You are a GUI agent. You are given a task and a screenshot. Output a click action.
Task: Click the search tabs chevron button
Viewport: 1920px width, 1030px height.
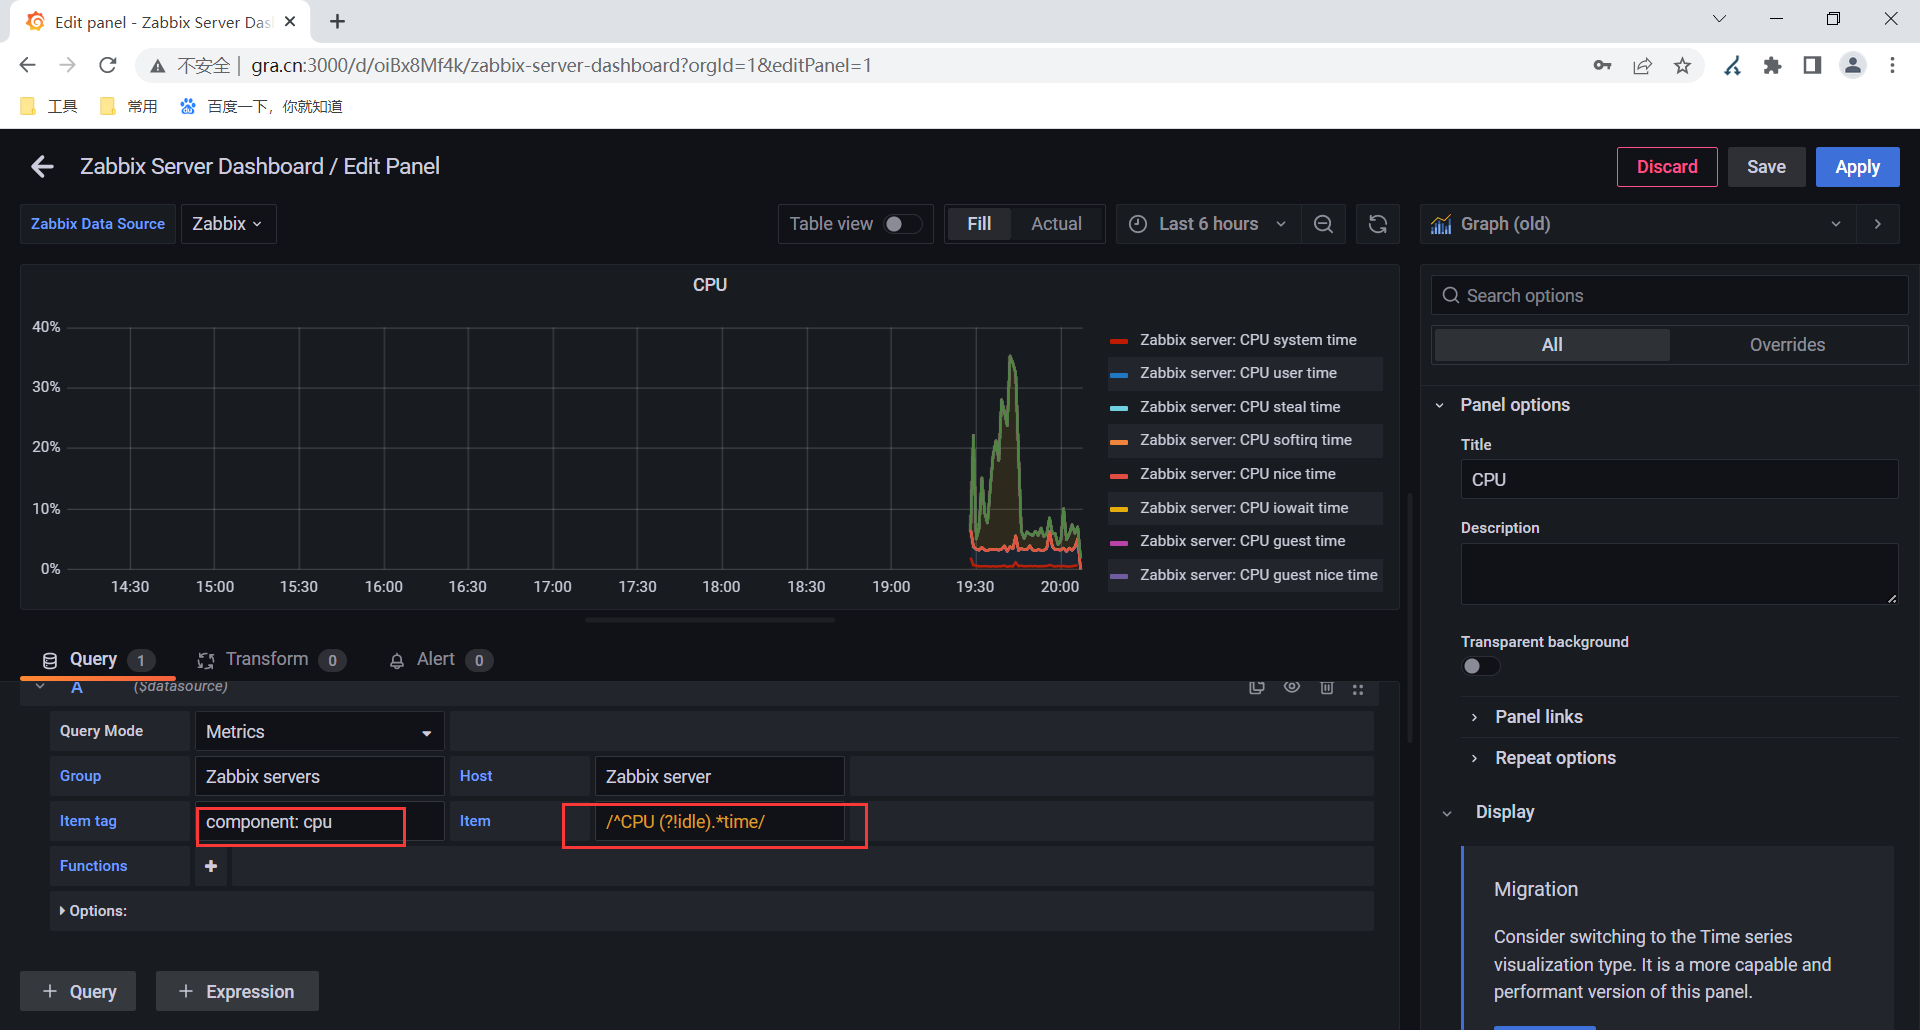click(x=1719, y=18)
